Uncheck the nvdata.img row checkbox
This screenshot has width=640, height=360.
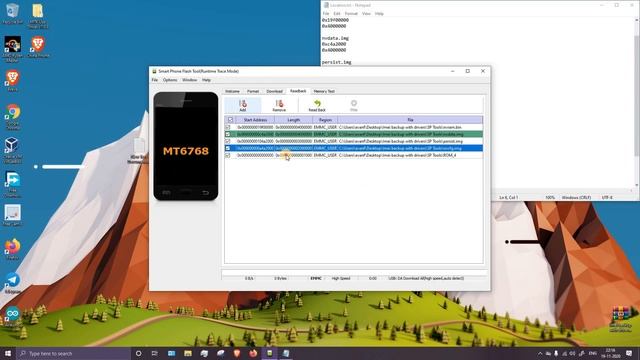coord(228,134)
